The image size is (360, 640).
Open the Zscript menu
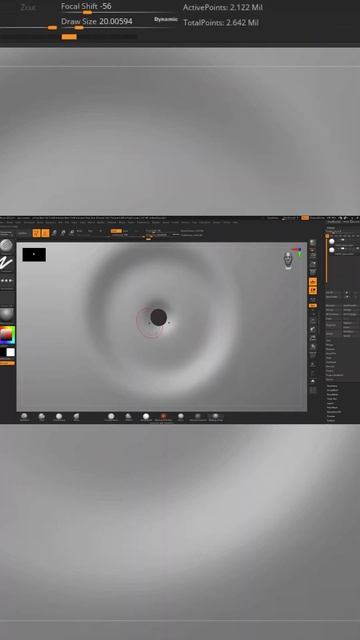(227, 222)
